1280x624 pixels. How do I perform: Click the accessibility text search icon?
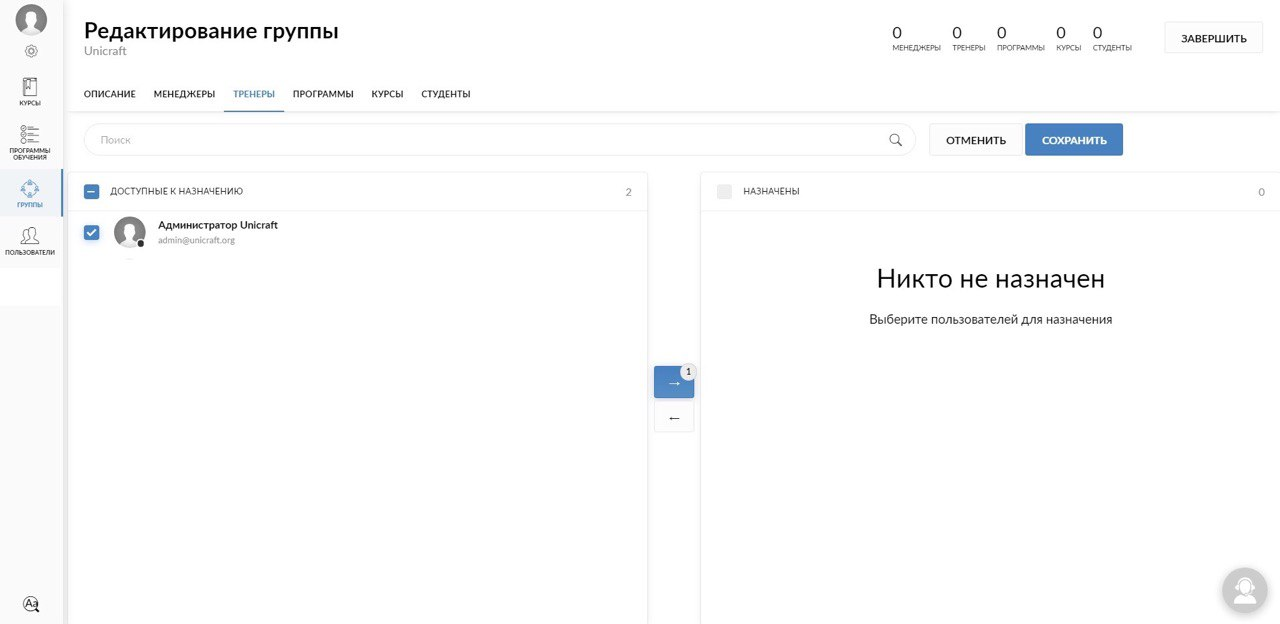(31, 604)
